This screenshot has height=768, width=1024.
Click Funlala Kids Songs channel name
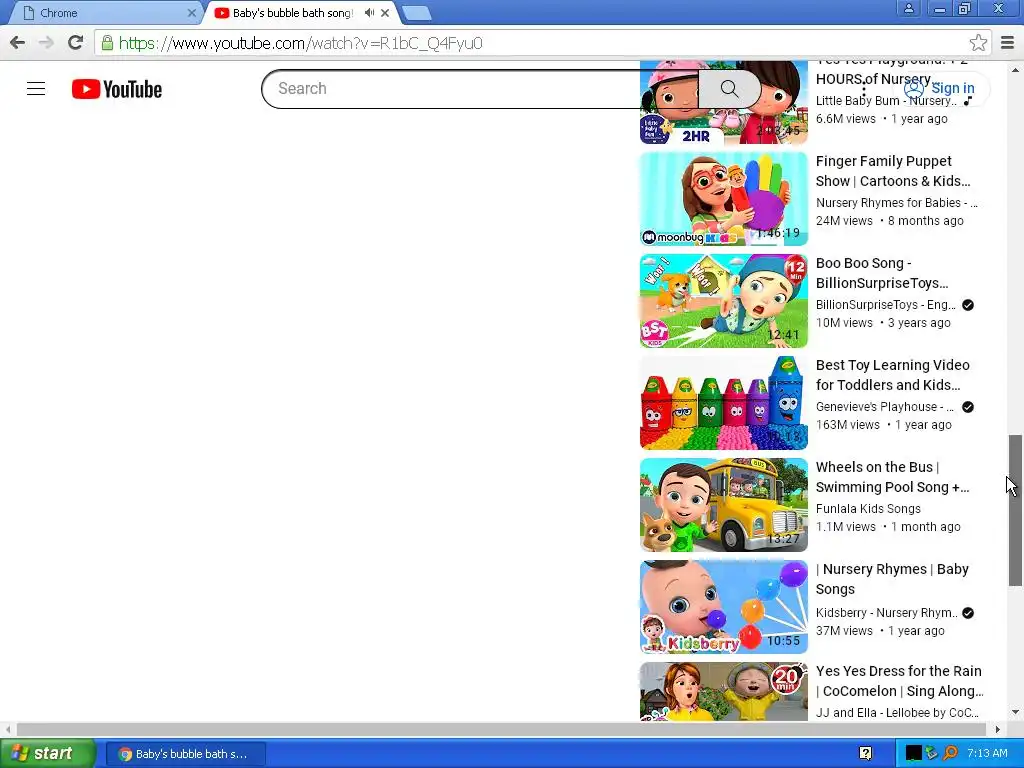pyautogui.click(x=868, y=509)
